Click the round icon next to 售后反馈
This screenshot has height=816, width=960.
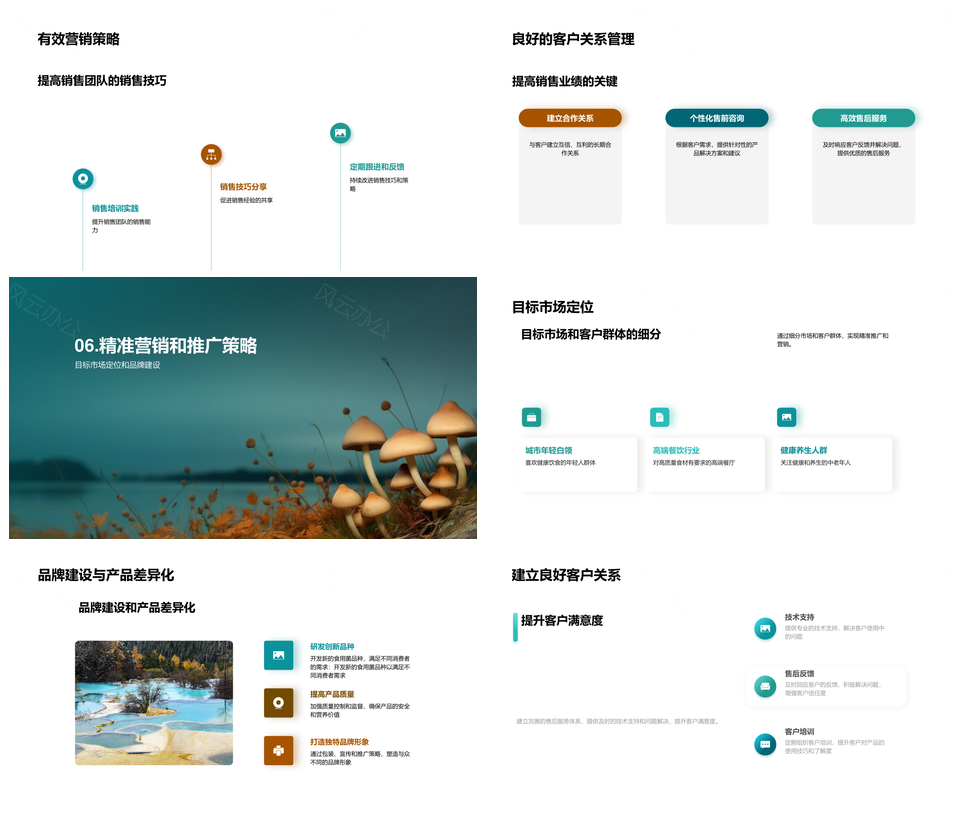pos(765,686)
